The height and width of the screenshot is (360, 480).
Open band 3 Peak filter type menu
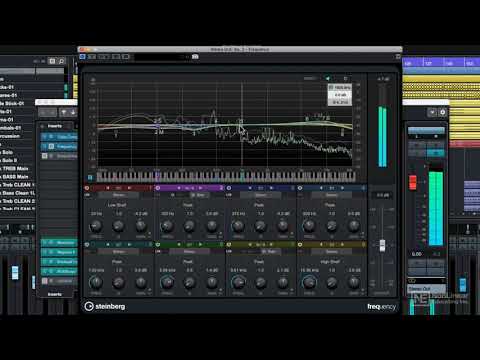point(259,205)
